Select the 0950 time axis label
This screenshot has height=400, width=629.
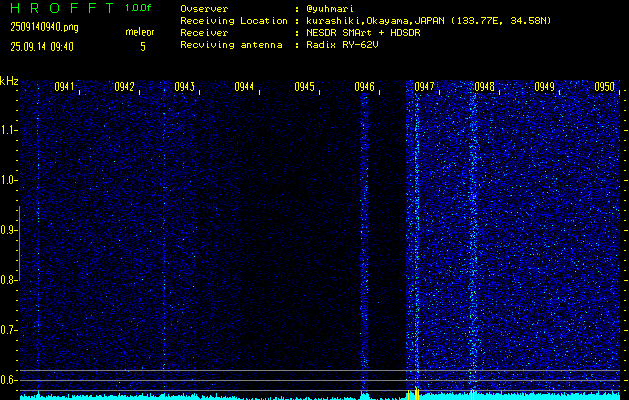(605, 87)
